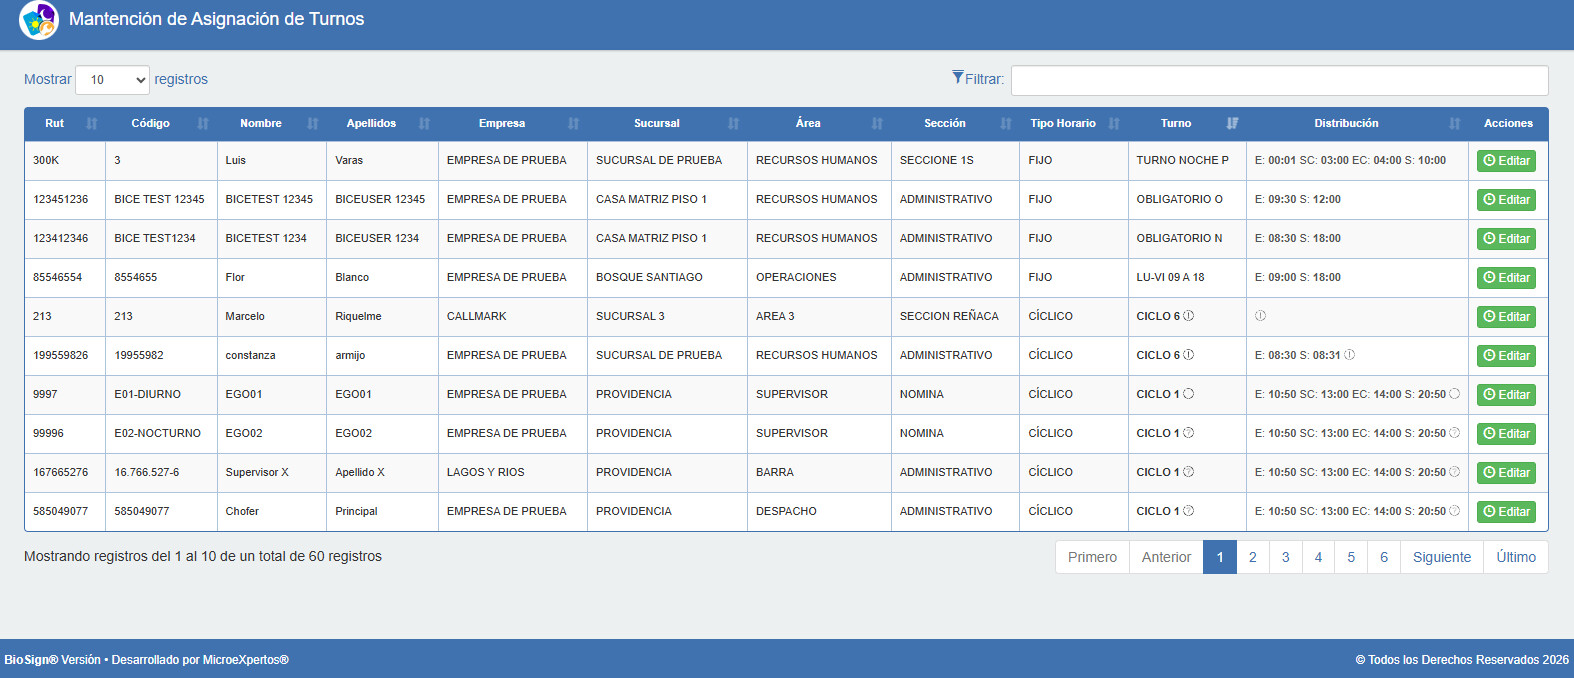Open the info icon in Marcelo's Distribución cell
Image resolution: width=1574 pixels, height=678 pixels.
(1260, 316)
